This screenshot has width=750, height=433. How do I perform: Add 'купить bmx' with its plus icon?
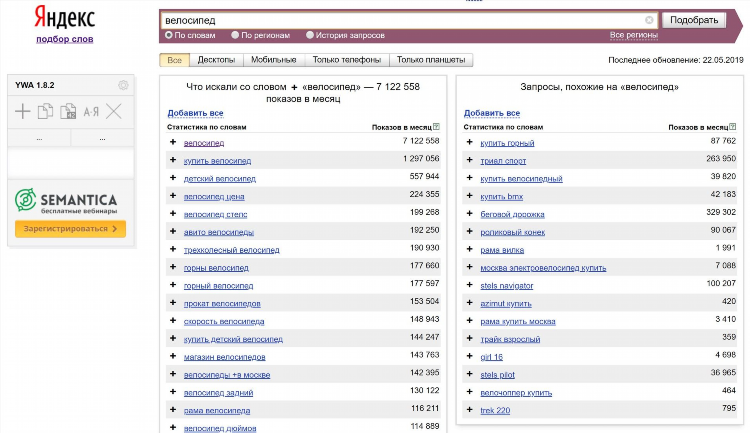[x=470, y=196]
